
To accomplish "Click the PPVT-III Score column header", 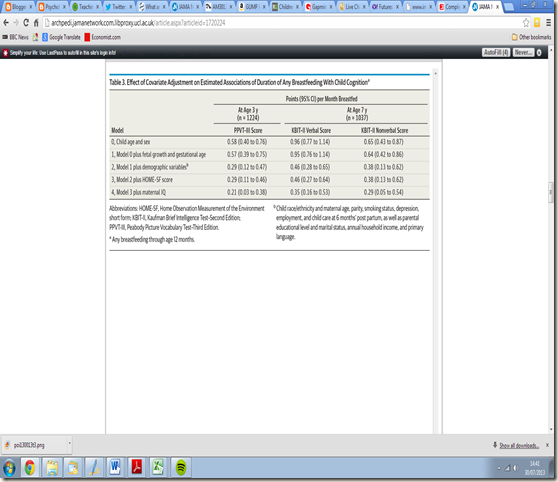I will click(248, 130).
